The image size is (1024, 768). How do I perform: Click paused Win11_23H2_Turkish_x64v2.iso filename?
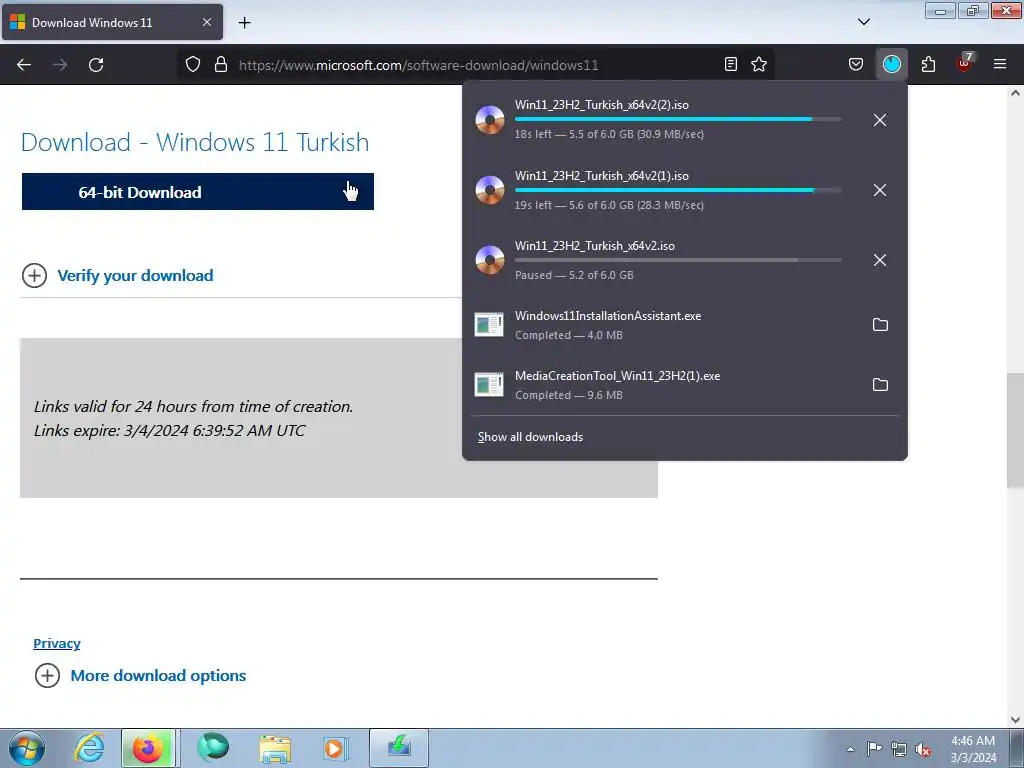tap(594, 246)
